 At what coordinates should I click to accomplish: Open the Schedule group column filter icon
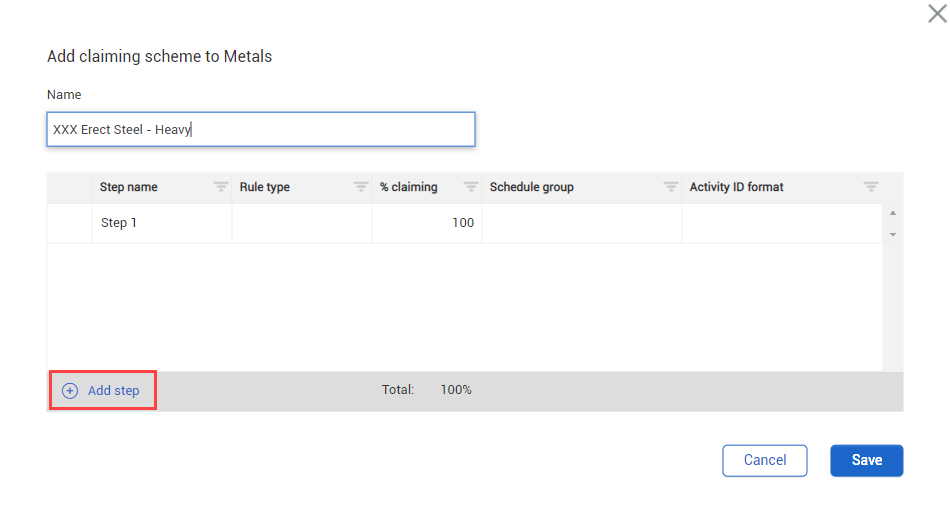[671, 187]
